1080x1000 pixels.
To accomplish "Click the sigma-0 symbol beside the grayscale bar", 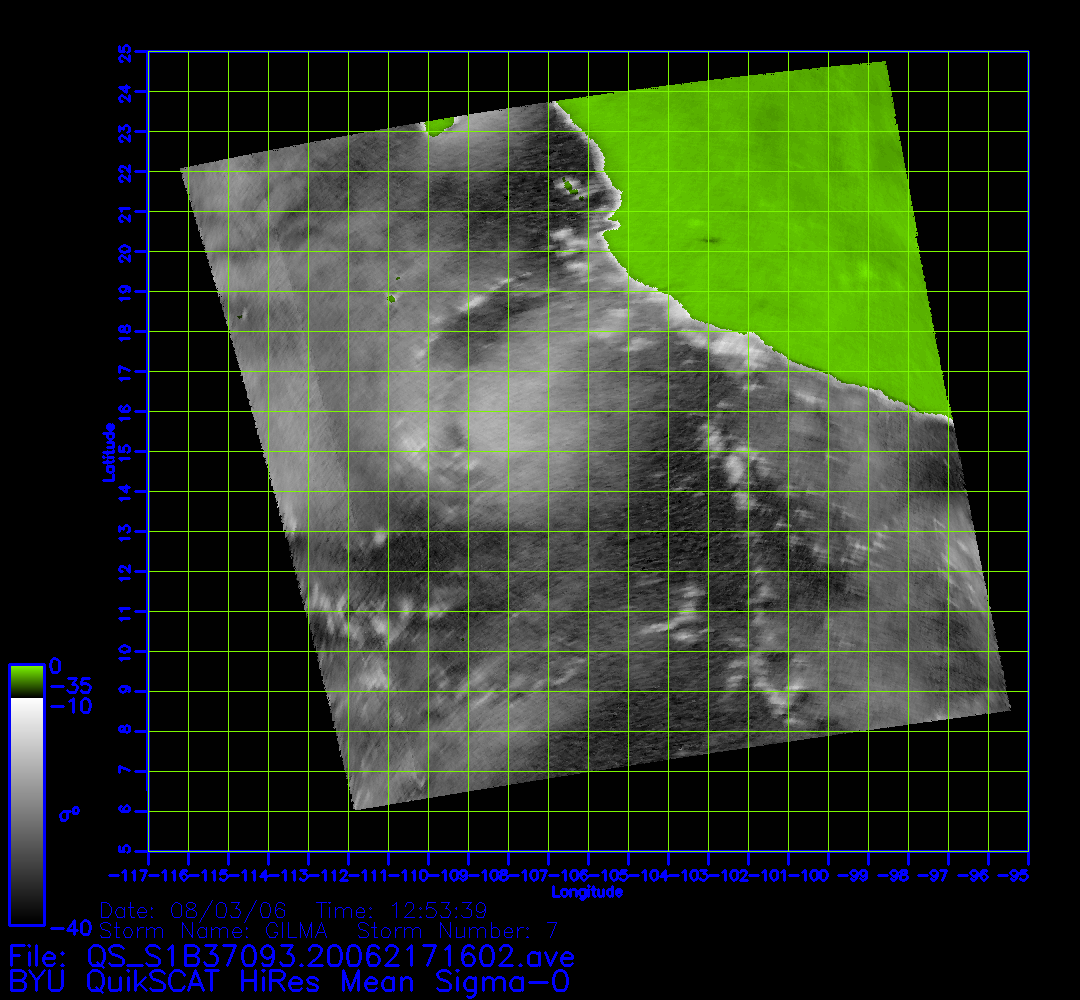I will [69, 814].
